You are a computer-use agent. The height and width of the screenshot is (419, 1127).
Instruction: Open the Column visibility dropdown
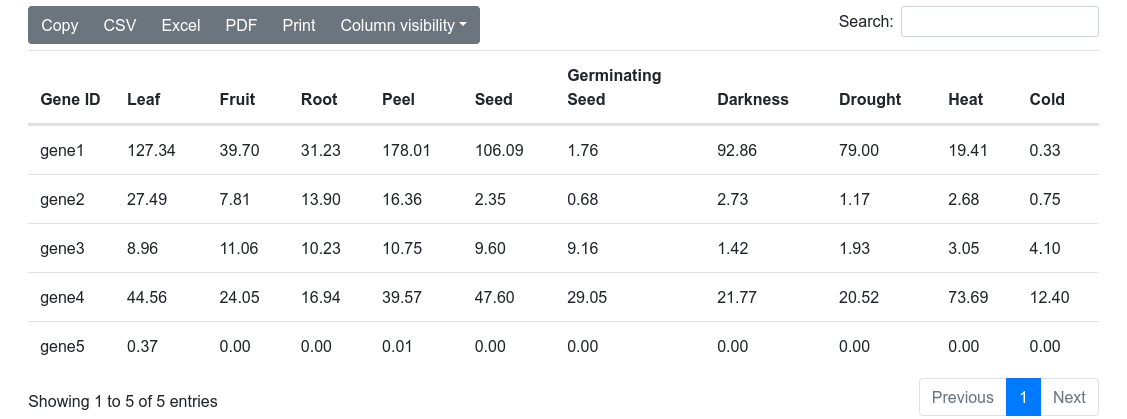point(404,25)
